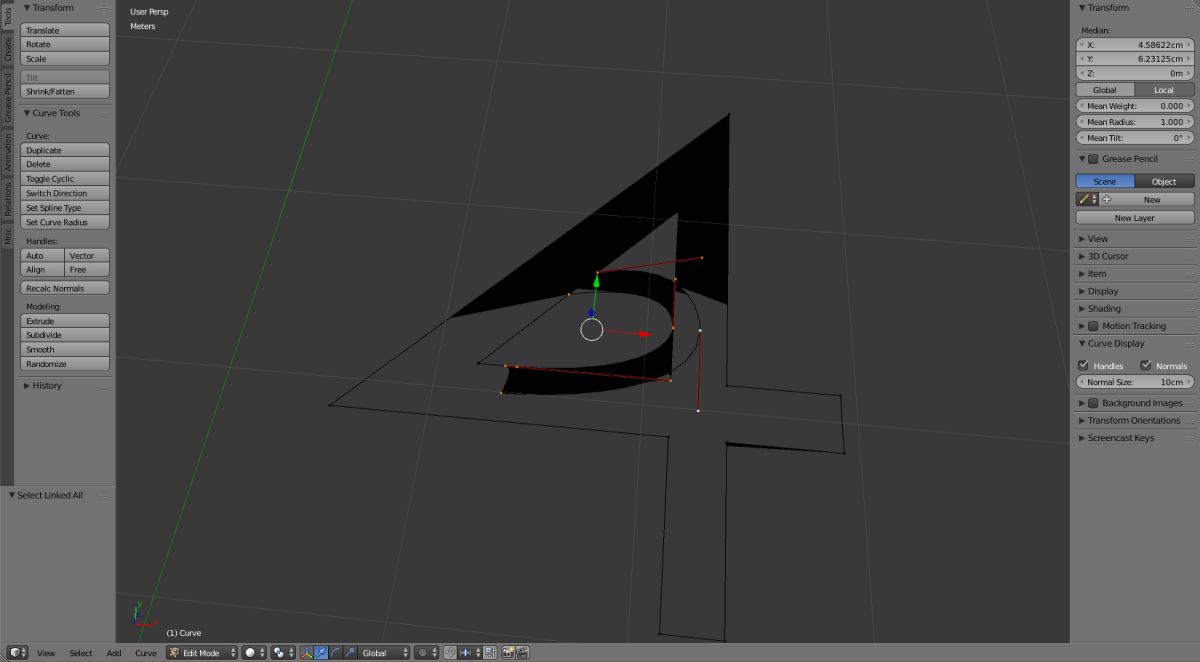
Task: Toggle snap onto self icon
Action: (x=490, y=652)
